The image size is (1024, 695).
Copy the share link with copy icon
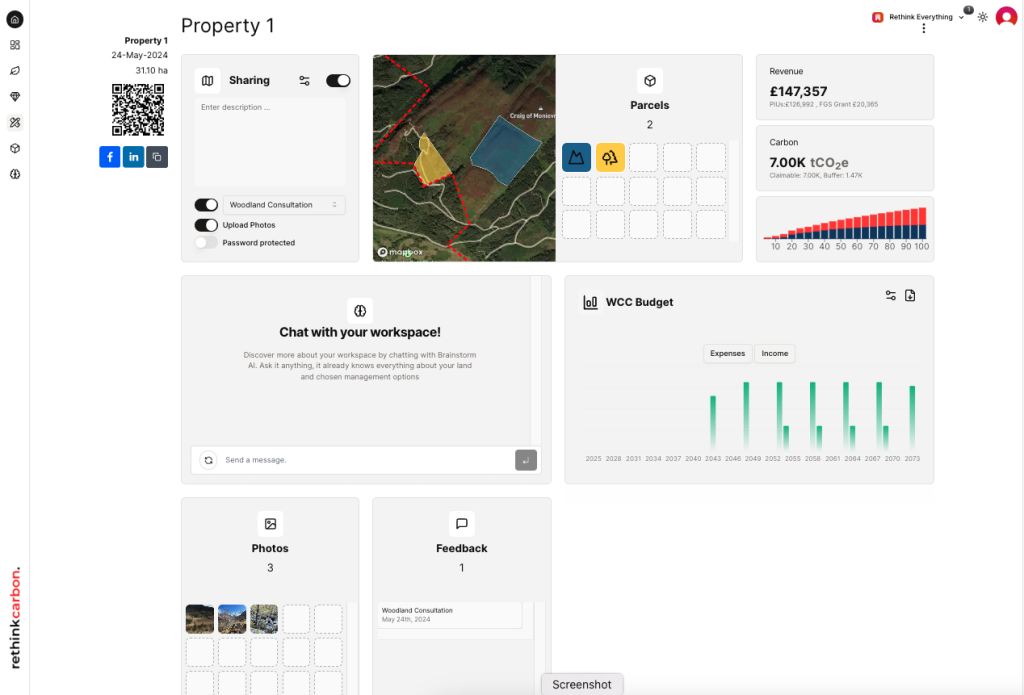coord(157,157)
